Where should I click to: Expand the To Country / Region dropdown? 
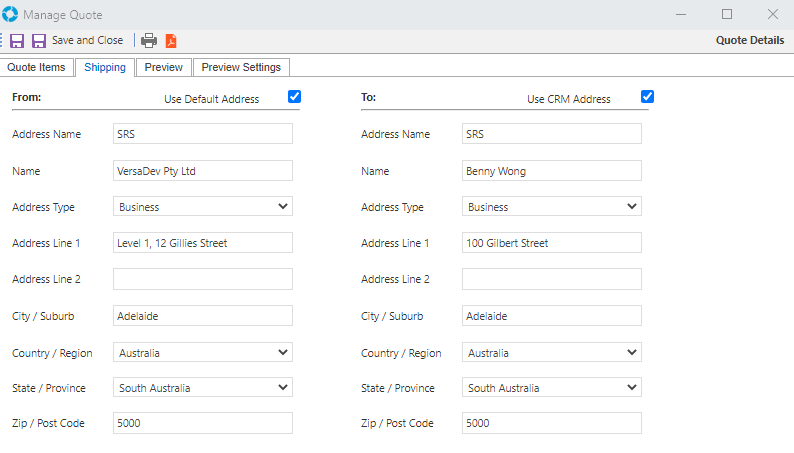[x=552, y=353]
